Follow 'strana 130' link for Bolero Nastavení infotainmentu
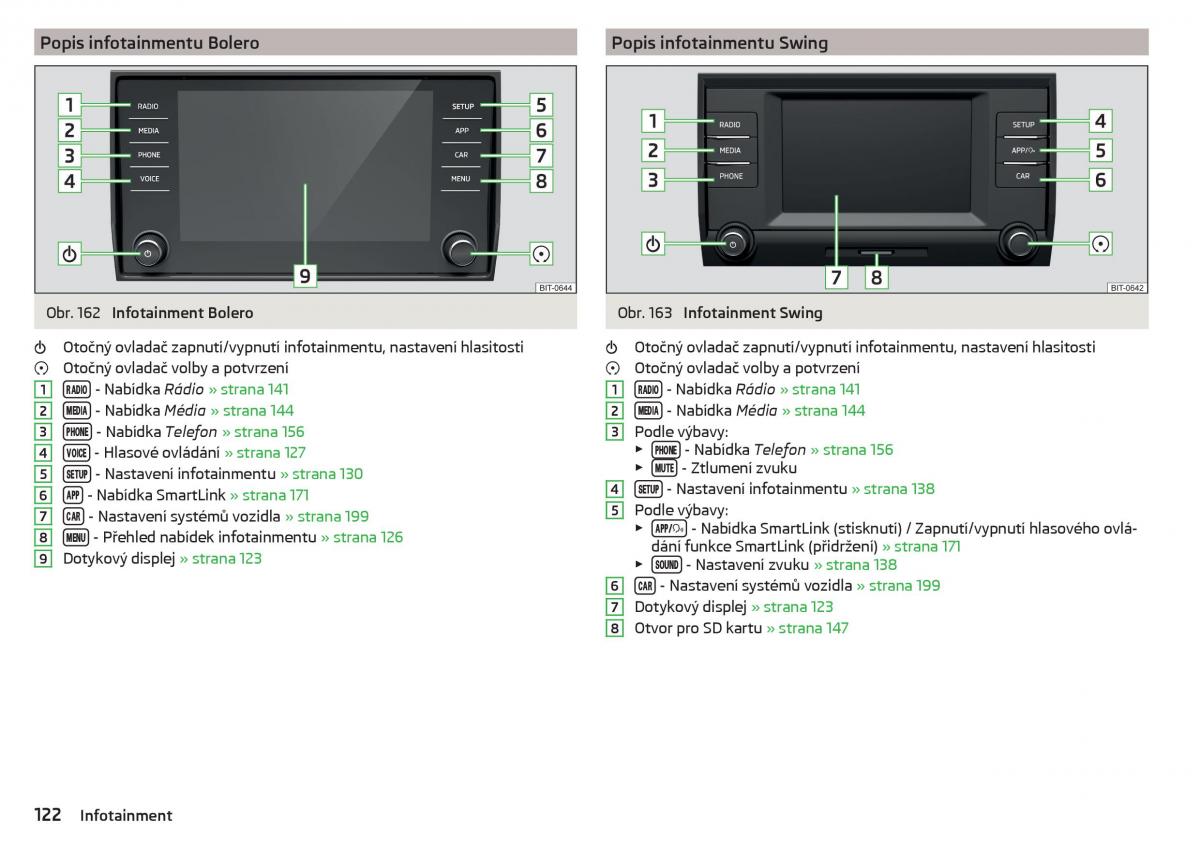 [321, 474]
